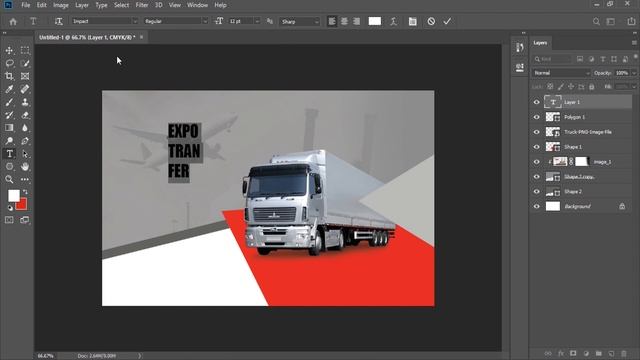Cancel current text edits
This screenshot has width=640, height=360.
(x=431, y=21)
